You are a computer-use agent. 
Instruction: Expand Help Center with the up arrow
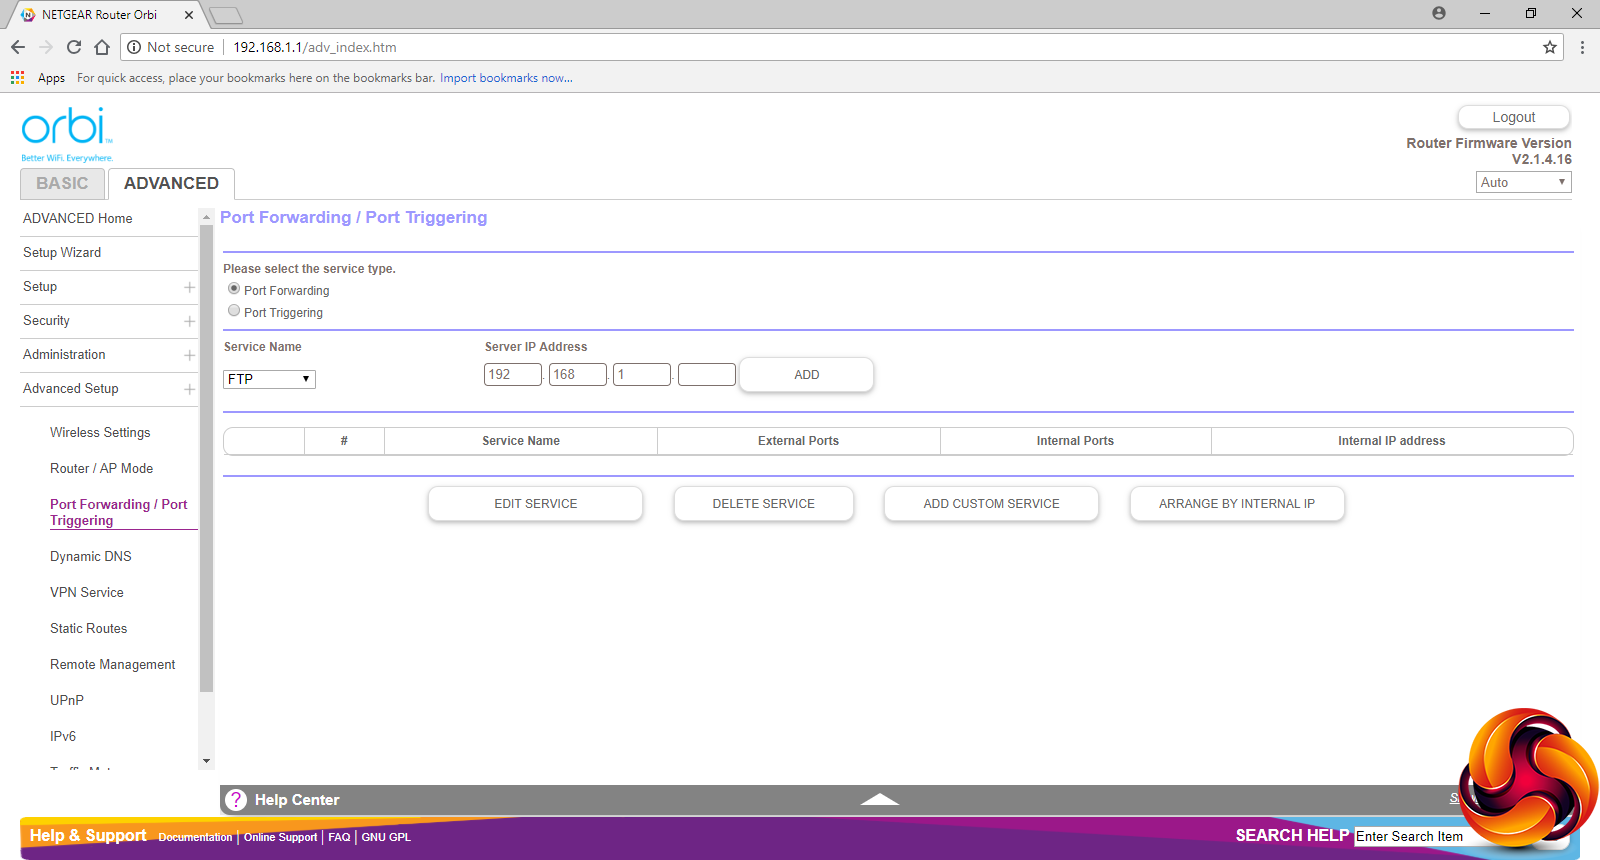pos(879,799)
